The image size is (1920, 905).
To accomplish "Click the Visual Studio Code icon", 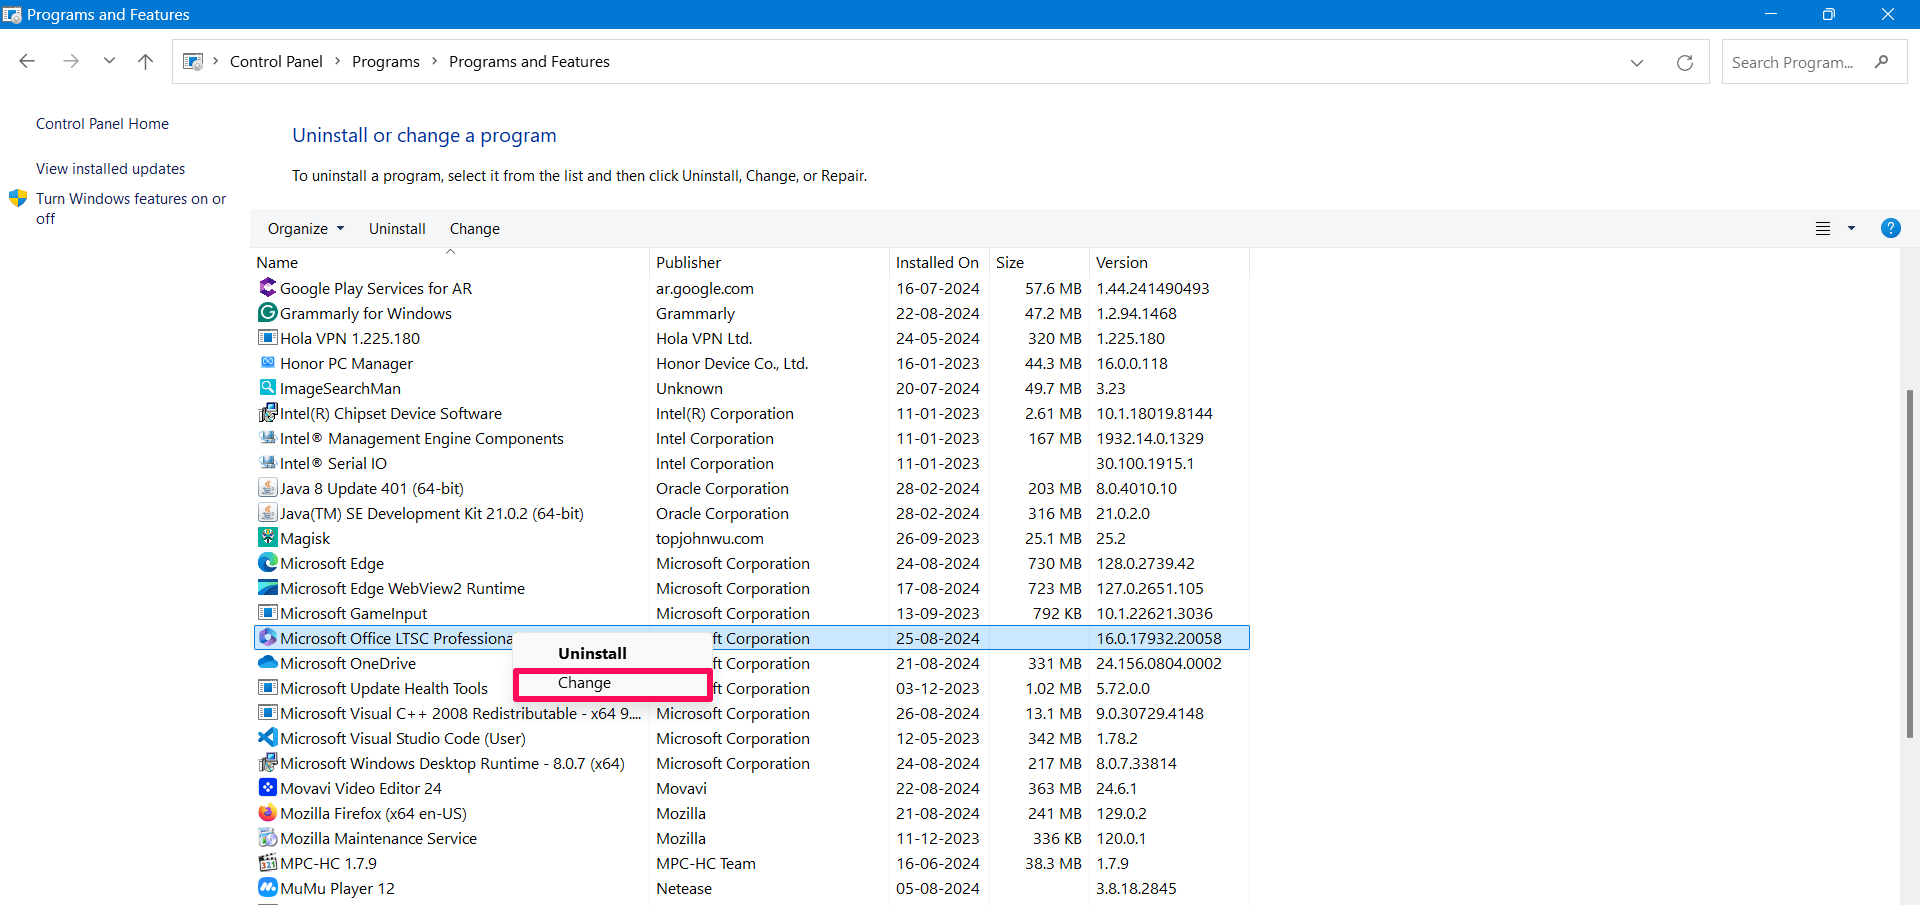I will [x=267, y=738].
